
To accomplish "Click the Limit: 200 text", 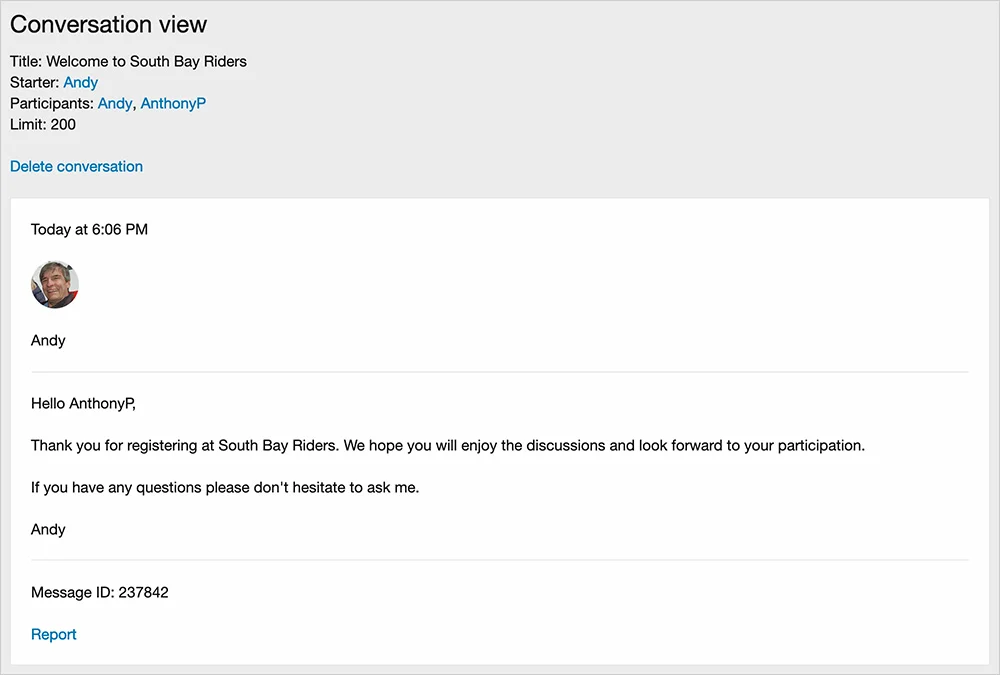I will pos(43,125).
